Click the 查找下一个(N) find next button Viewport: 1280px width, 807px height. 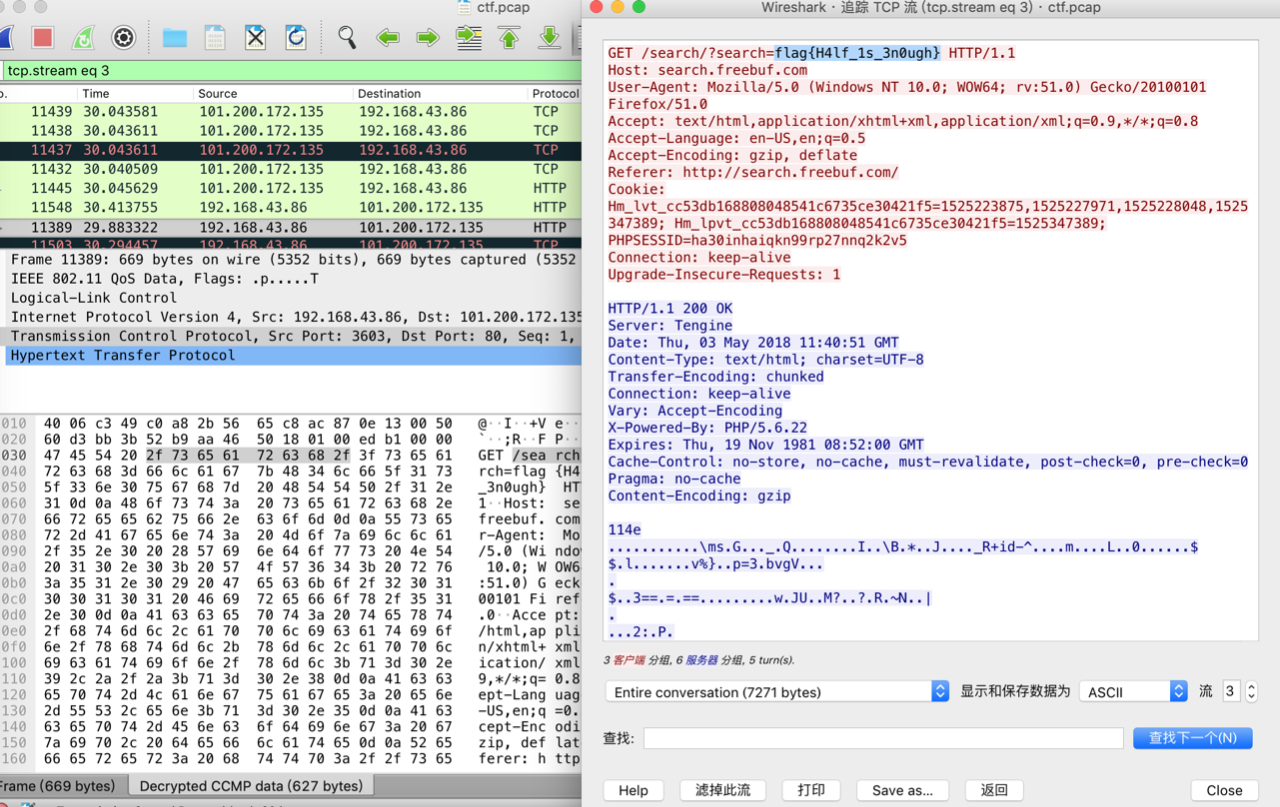(x=1193, y=738)
